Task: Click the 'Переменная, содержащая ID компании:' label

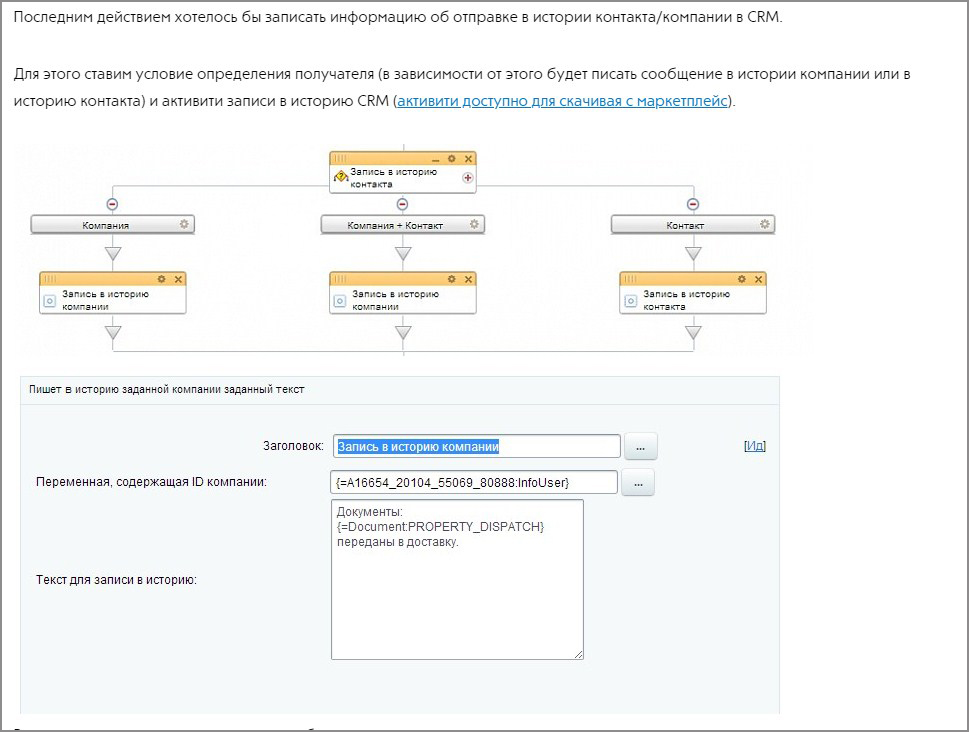Action: click(151, 482)
